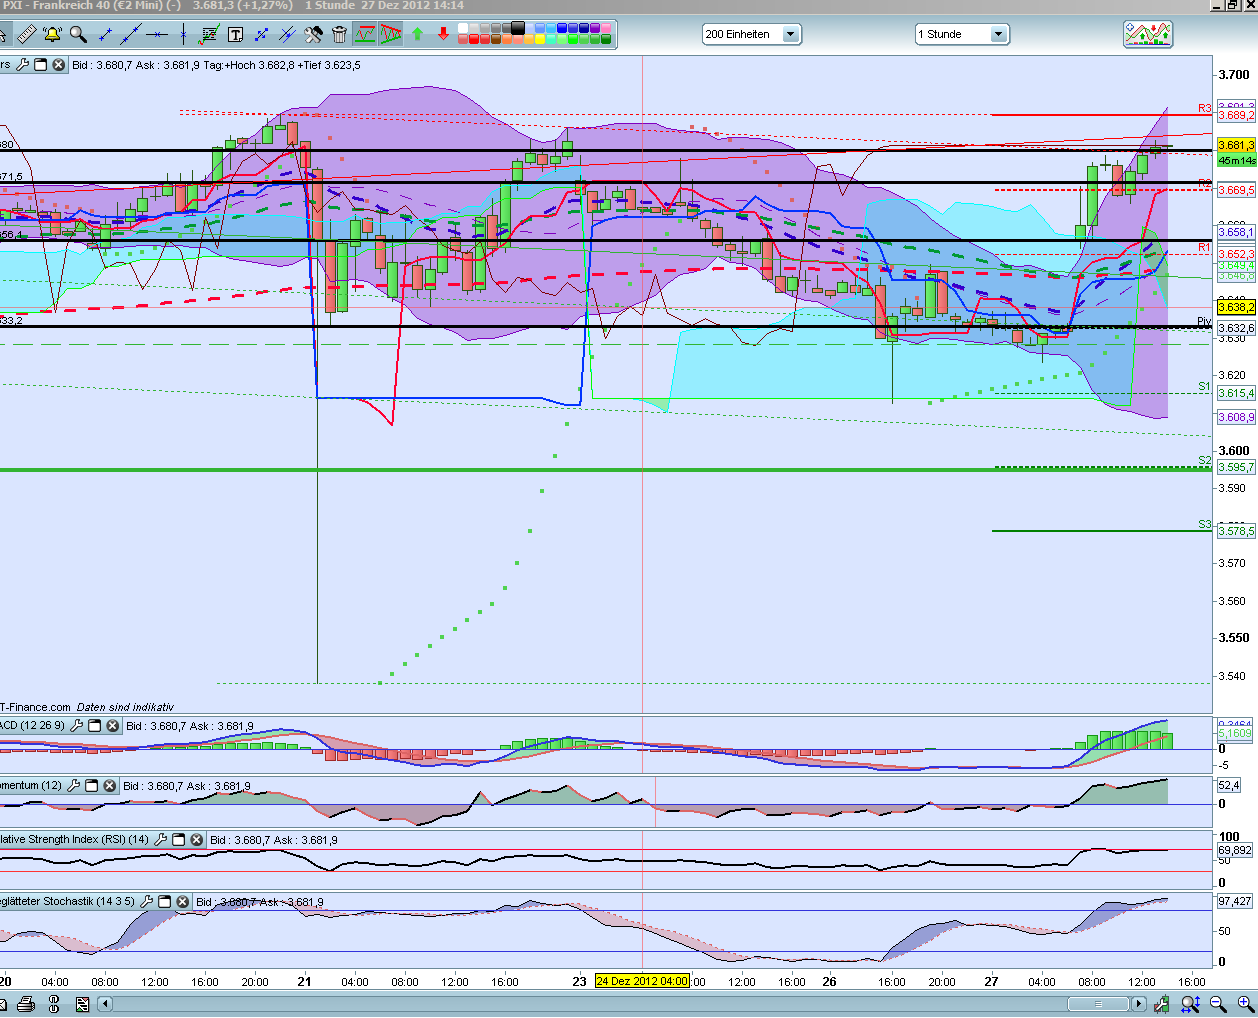Click the 24 Dez 2012 04:00 date marker

point(642,981)
